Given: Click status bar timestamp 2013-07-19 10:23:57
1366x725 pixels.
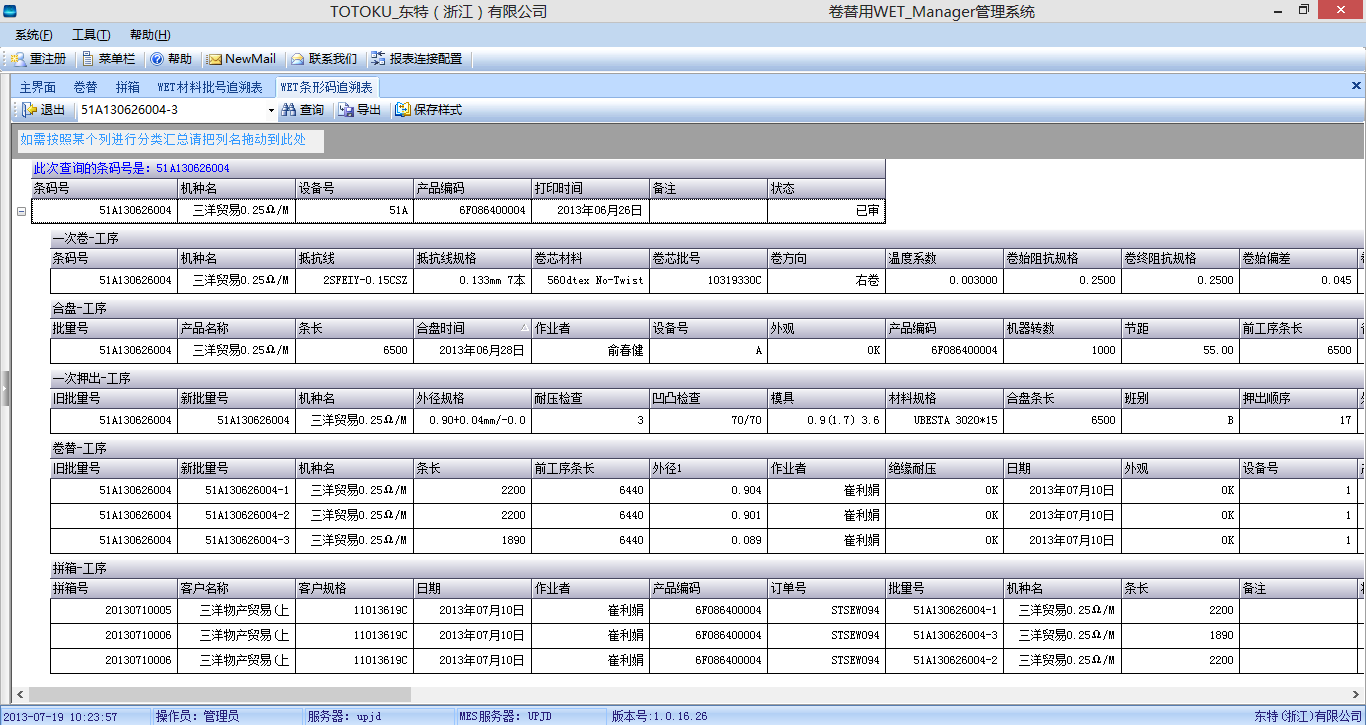Looking at the screenshot, I should (x=61, y=717).
